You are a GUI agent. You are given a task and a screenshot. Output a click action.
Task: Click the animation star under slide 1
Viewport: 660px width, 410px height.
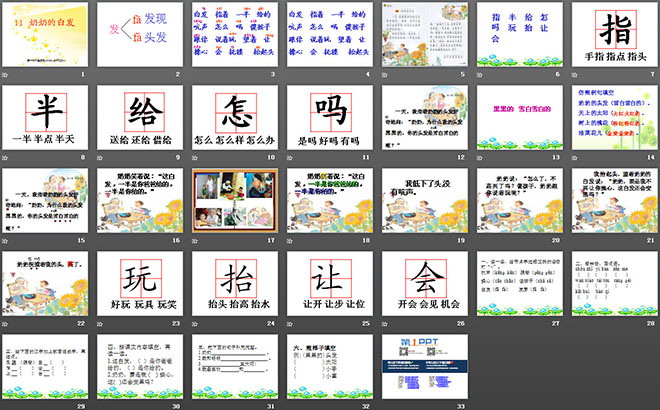point(5,75)
